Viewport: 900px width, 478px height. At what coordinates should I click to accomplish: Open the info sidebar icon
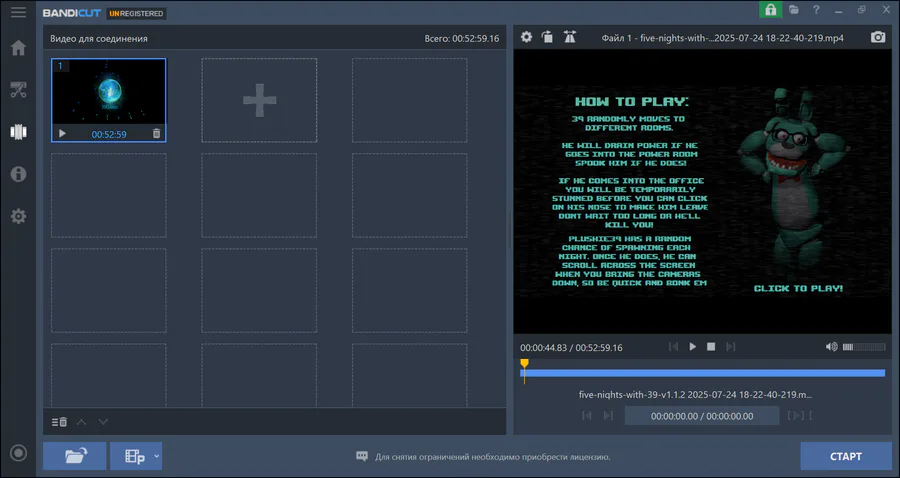pyautogui.click(x=18, y=174)
